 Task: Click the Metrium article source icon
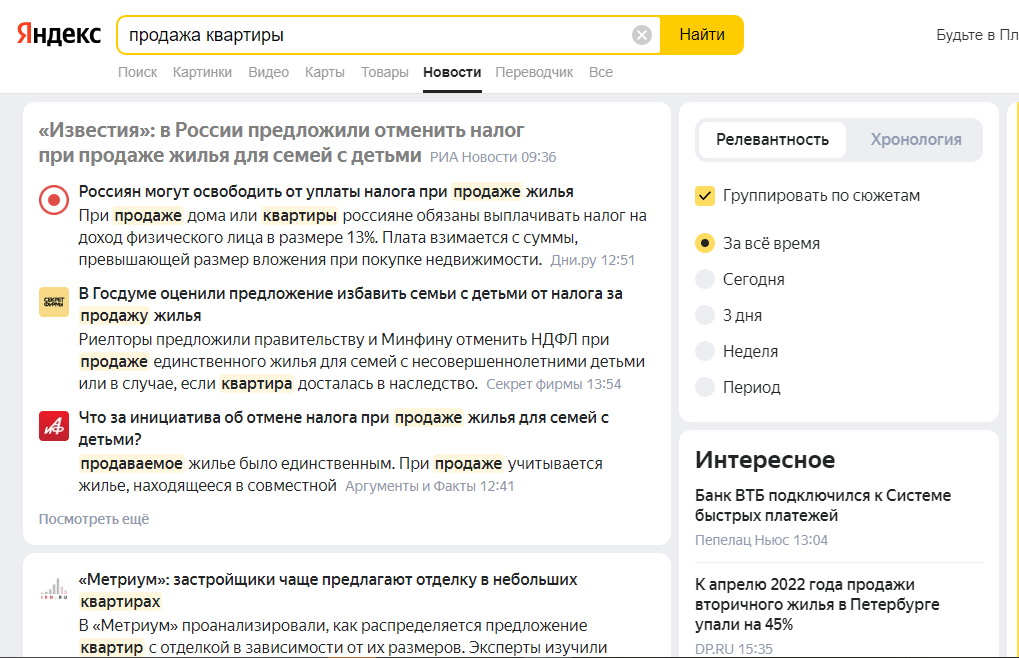click(54, 589)
